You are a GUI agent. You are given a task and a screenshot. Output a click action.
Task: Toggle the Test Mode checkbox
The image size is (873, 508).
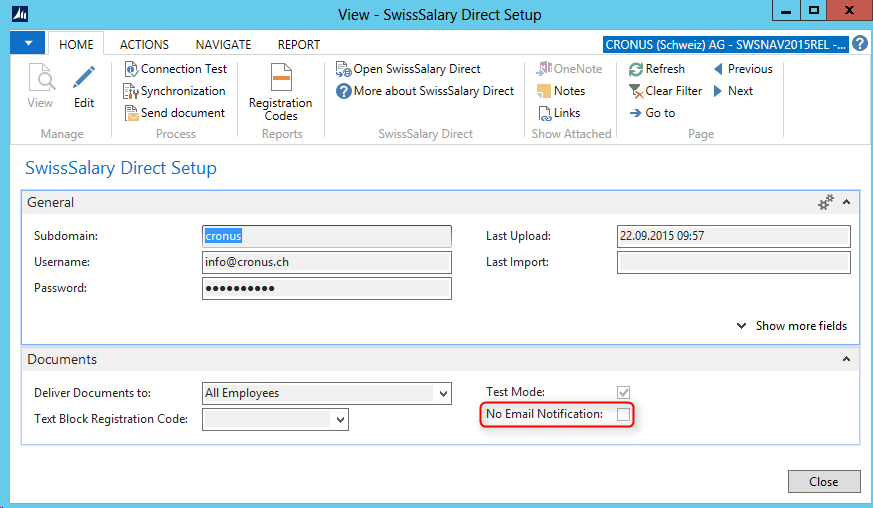click(624, 392)
